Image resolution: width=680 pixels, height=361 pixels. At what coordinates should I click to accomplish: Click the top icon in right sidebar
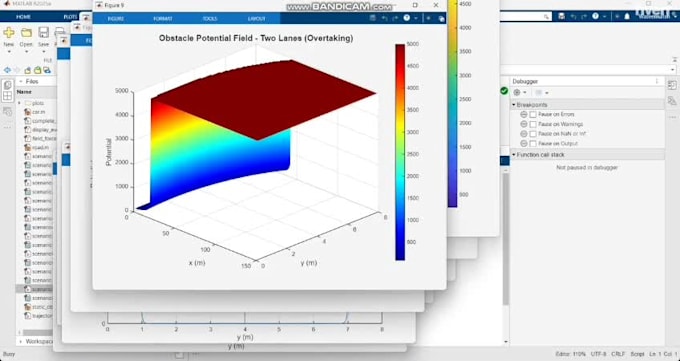[x=672, y=85]
